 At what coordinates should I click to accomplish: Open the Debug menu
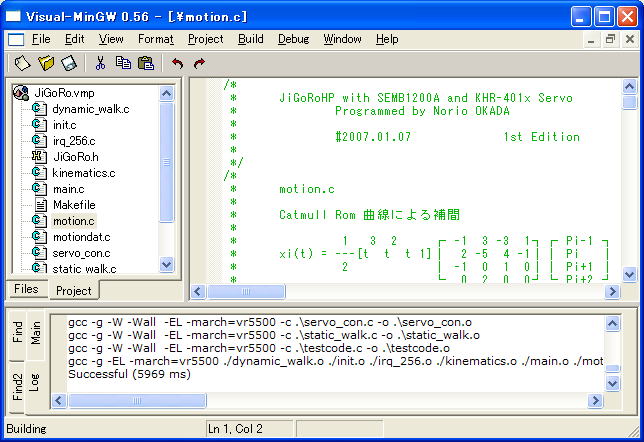[x=293, y=39]
